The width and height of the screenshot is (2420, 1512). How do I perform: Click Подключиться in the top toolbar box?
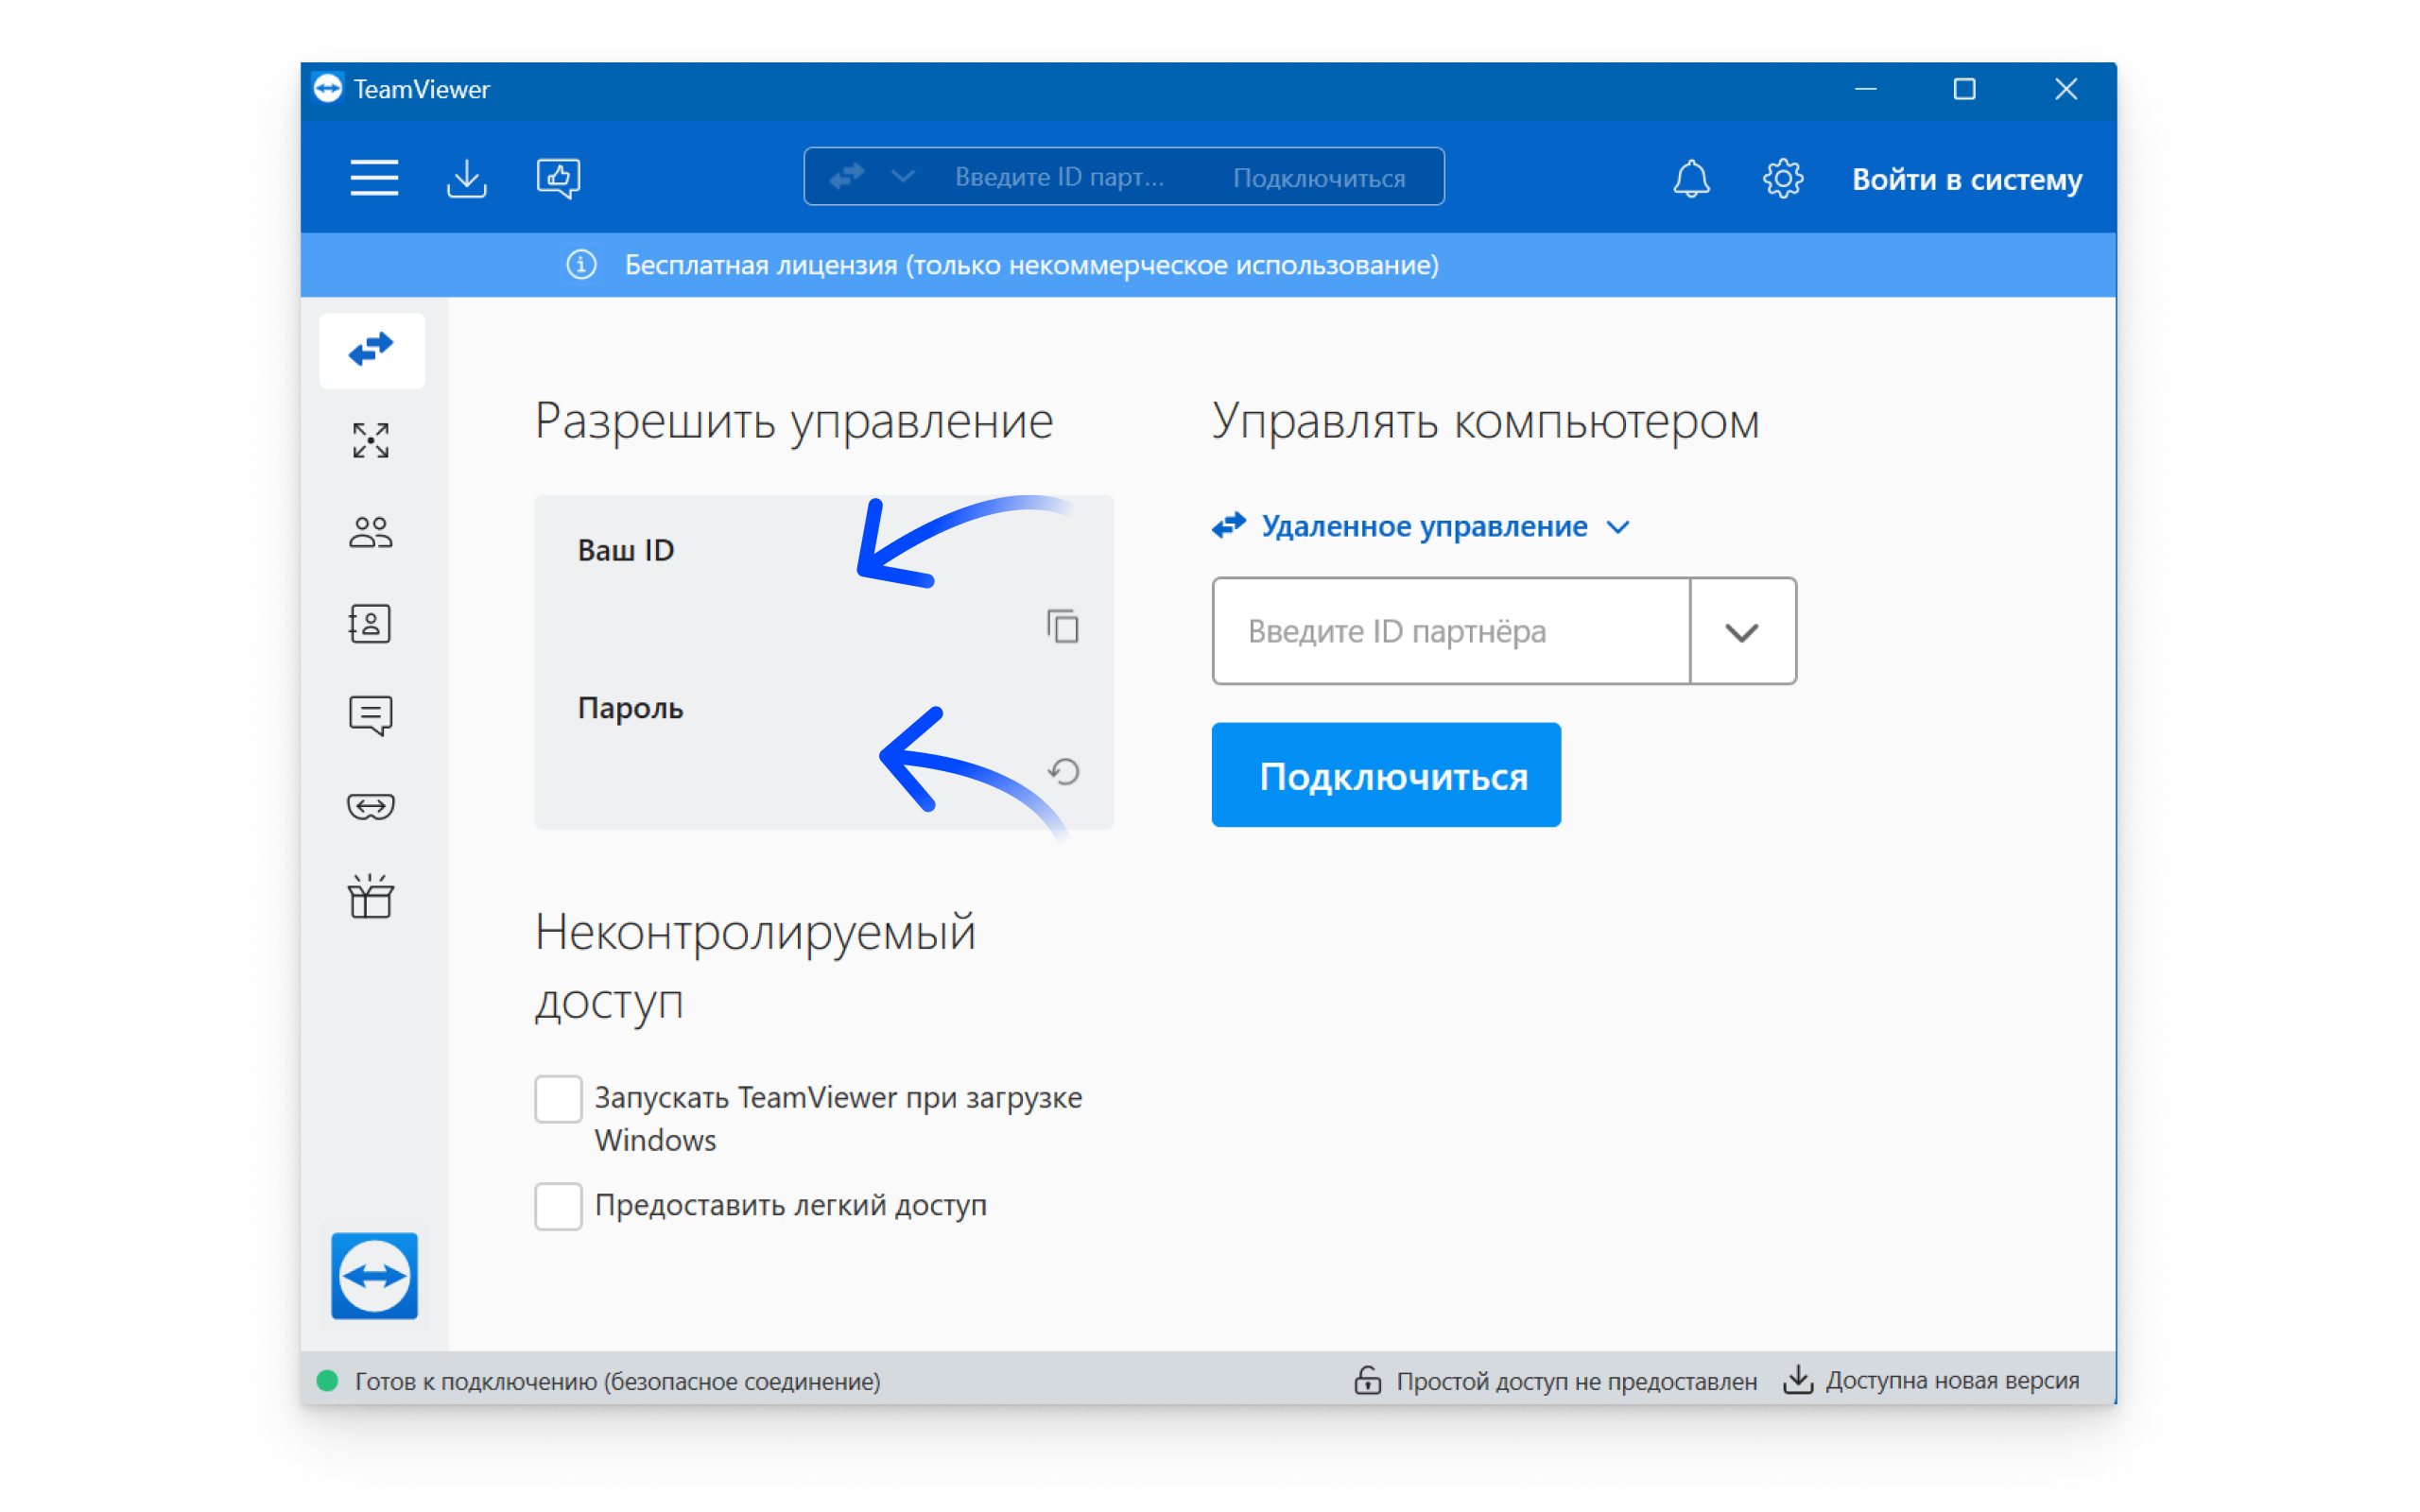tap(1319, 178)
